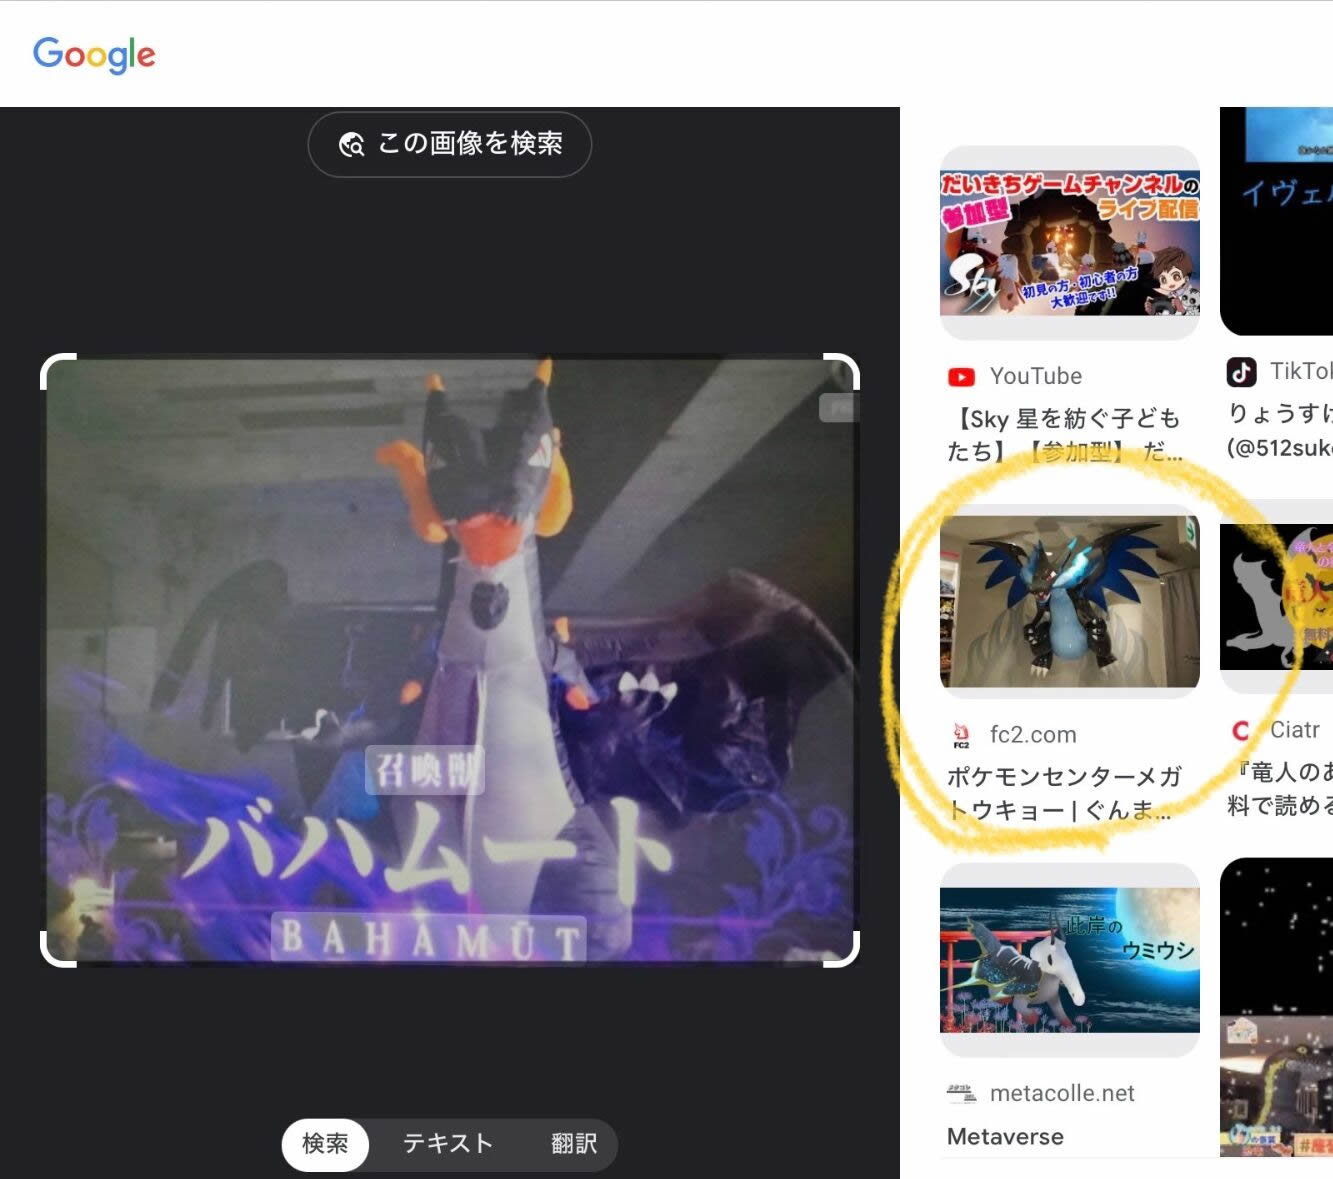Click the YouTube source icon
The width and height of the screenshot is (1333, 1179).
(961, 377)
